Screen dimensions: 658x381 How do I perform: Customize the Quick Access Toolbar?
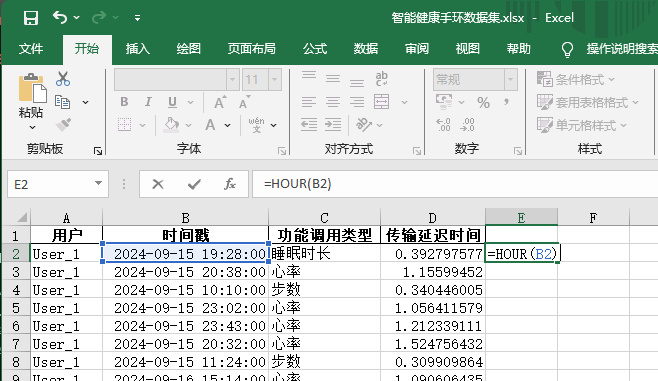pos(137,18)
